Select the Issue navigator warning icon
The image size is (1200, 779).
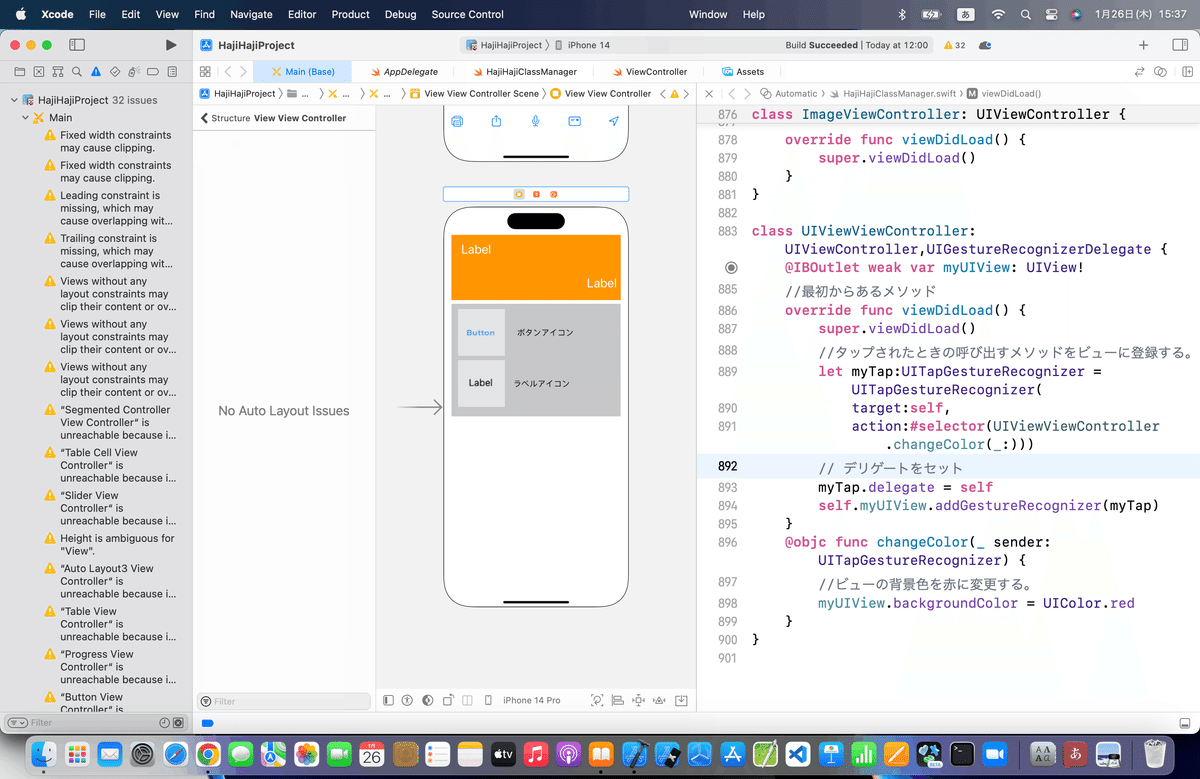96,72
